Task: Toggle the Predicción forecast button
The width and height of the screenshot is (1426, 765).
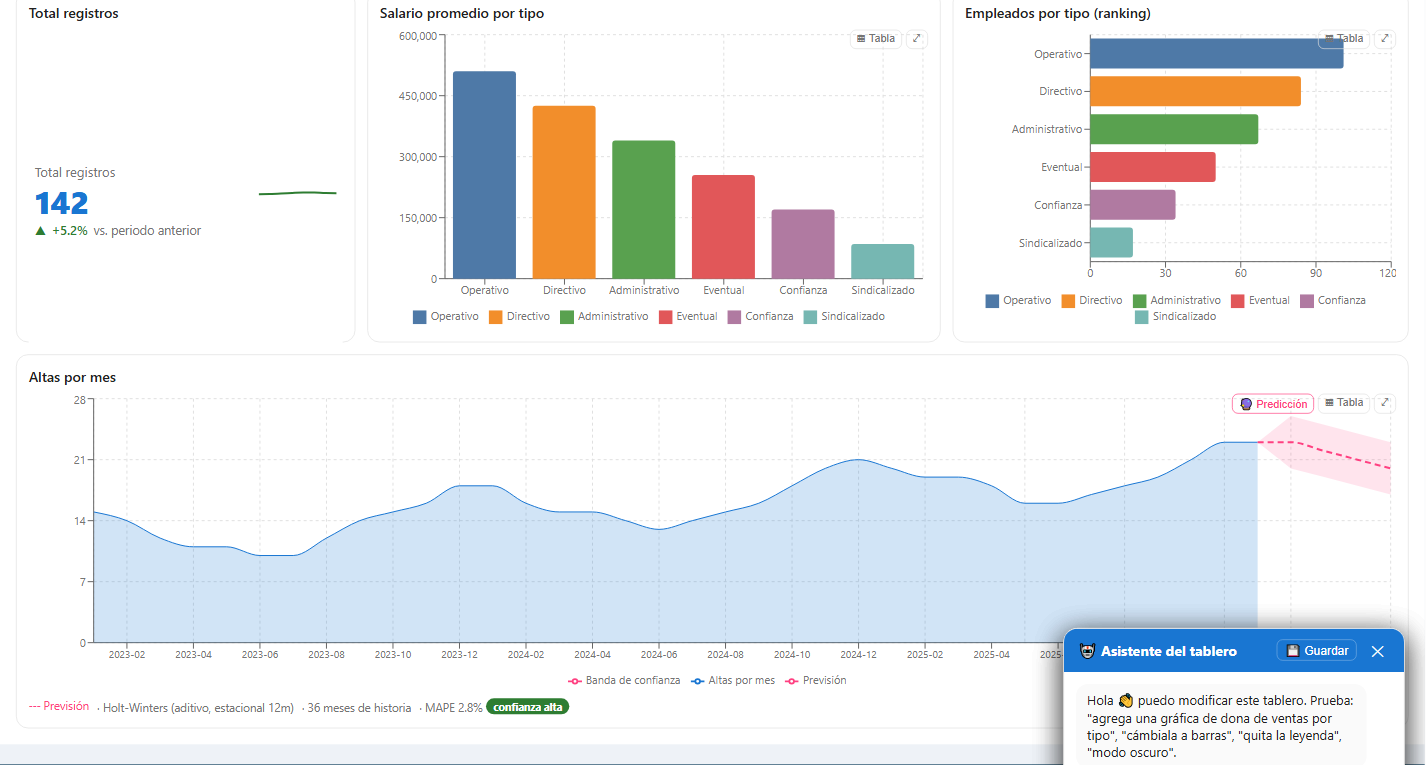Action: [x=1273, y=404]
